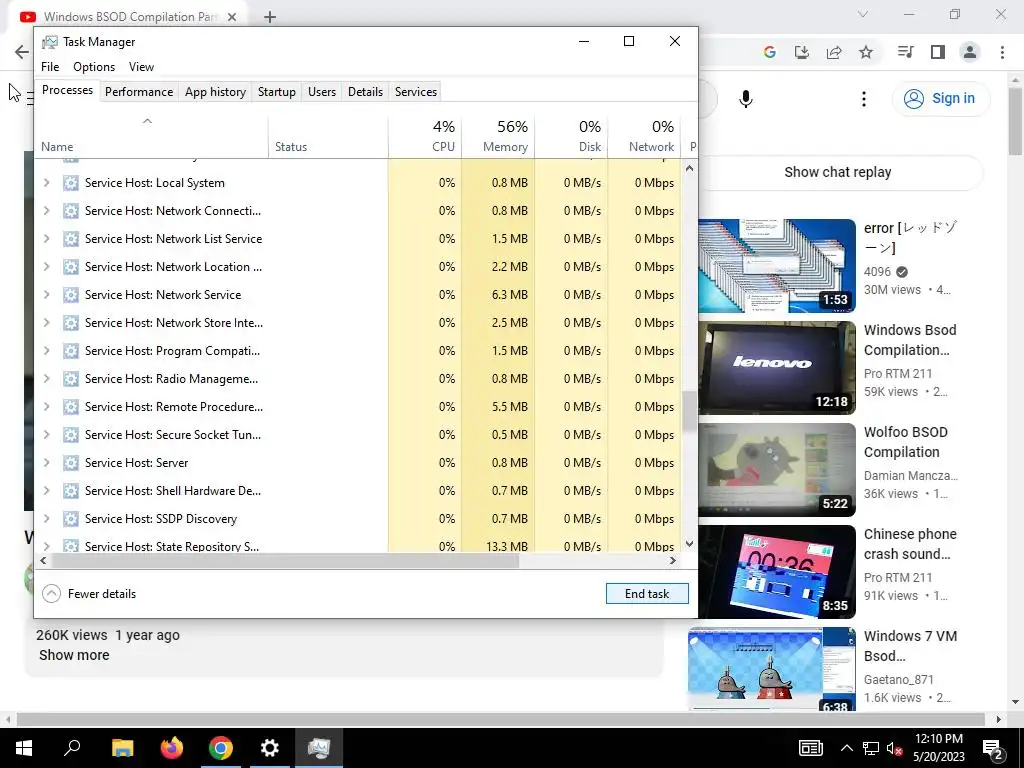The width and height of the screenshot is (1024, 768).
Task: Click the YouTube Sign in button
Action: 940,99
